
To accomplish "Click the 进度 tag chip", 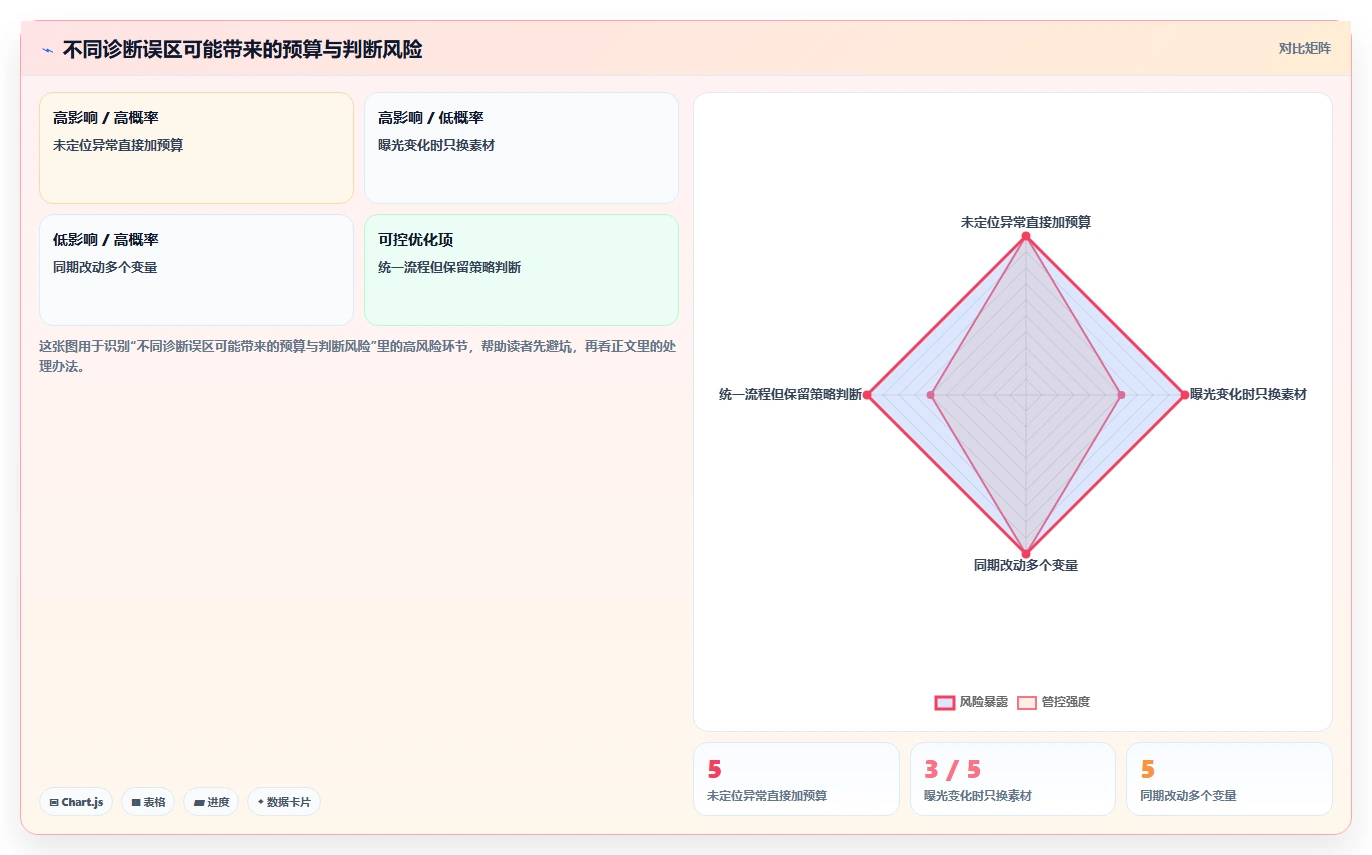I will point(211,802).
